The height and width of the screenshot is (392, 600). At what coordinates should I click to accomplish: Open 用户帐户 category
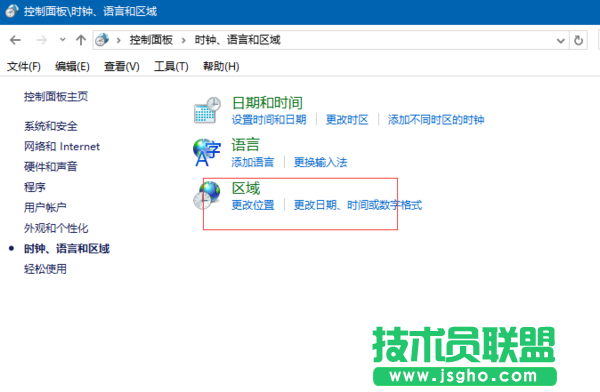pyautogui.click(x=45, y=207)
